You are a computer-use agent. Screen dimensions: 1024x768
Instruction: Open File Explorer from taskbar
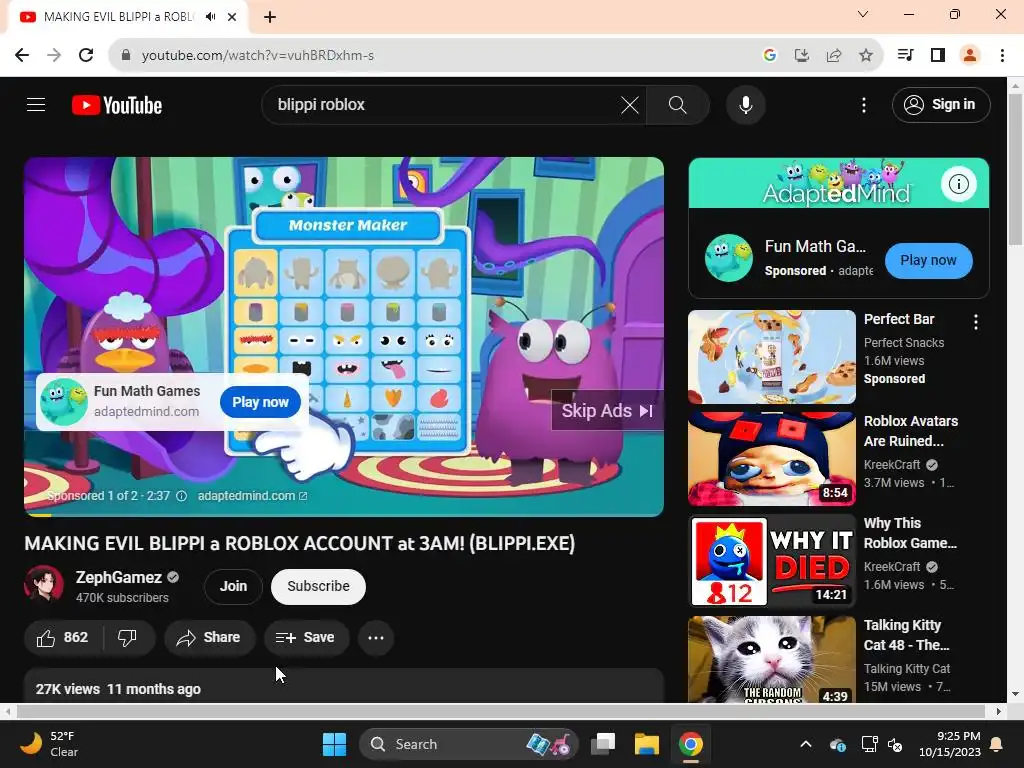[647, 744]
